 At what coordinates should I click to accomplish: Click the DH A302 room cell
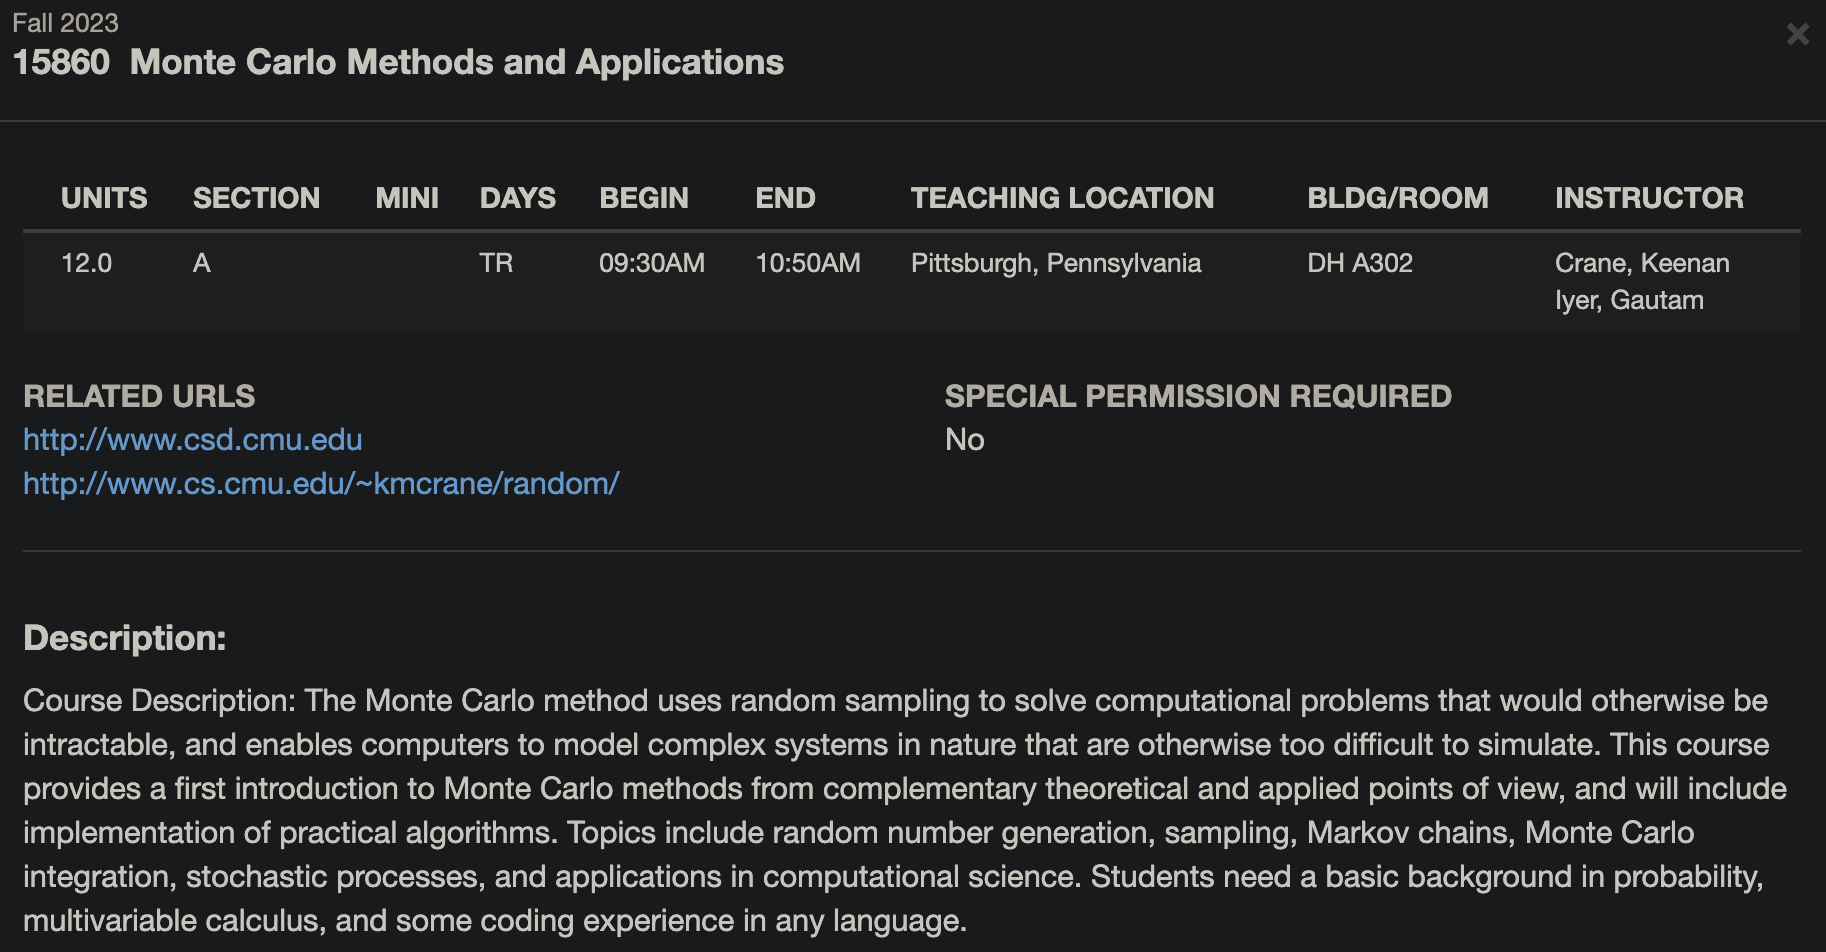tap(1360, 263)
